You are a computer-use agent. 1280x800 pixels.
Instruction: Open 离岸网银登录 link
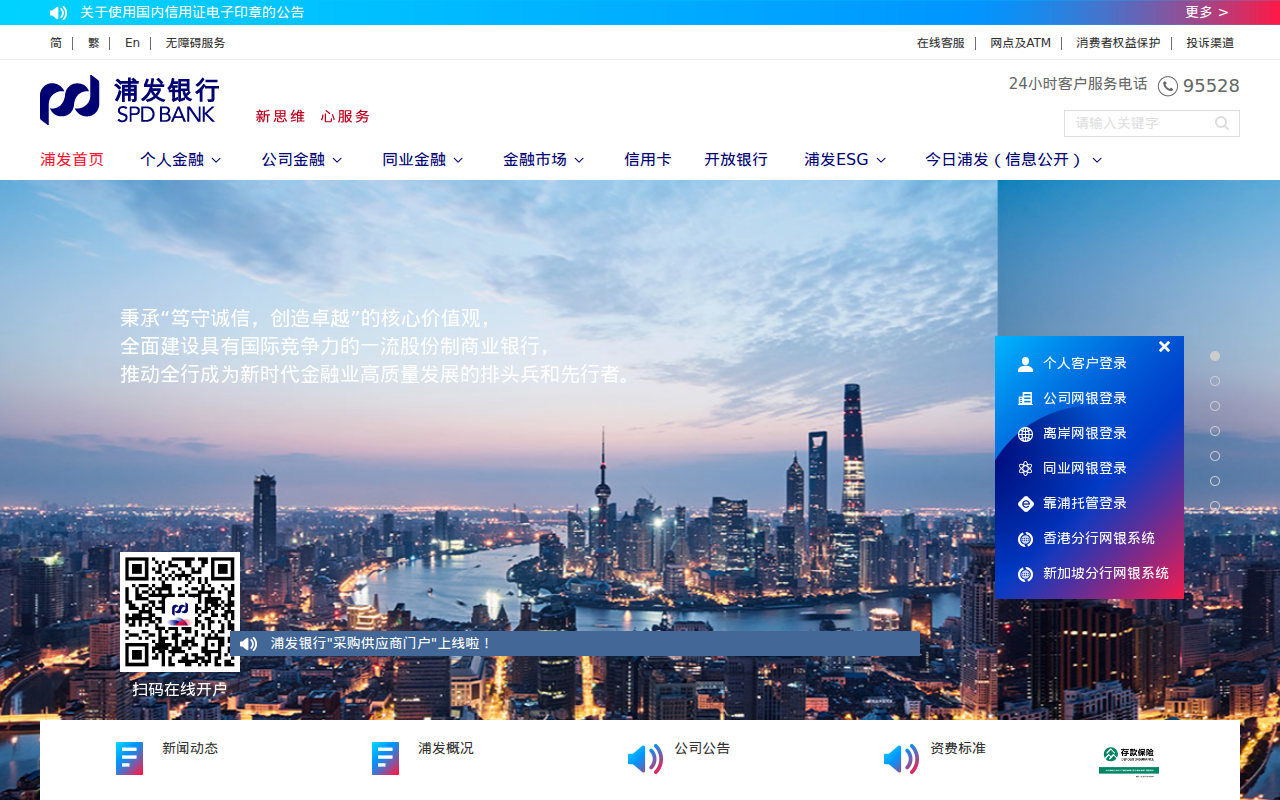coord(1085,434)
